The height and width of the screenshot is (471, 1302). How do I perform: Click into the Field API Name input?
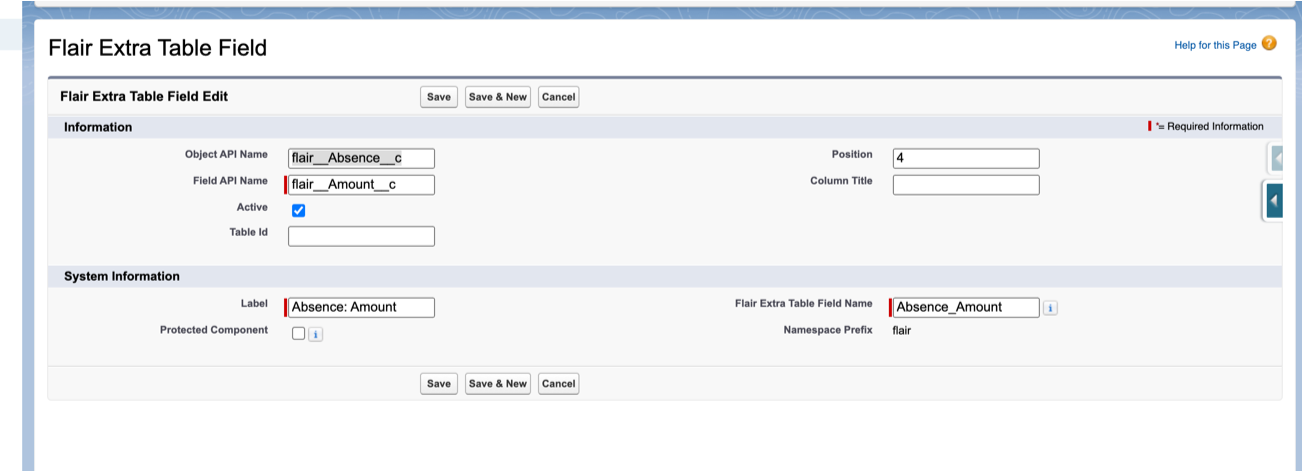click(x=361, y=185)
